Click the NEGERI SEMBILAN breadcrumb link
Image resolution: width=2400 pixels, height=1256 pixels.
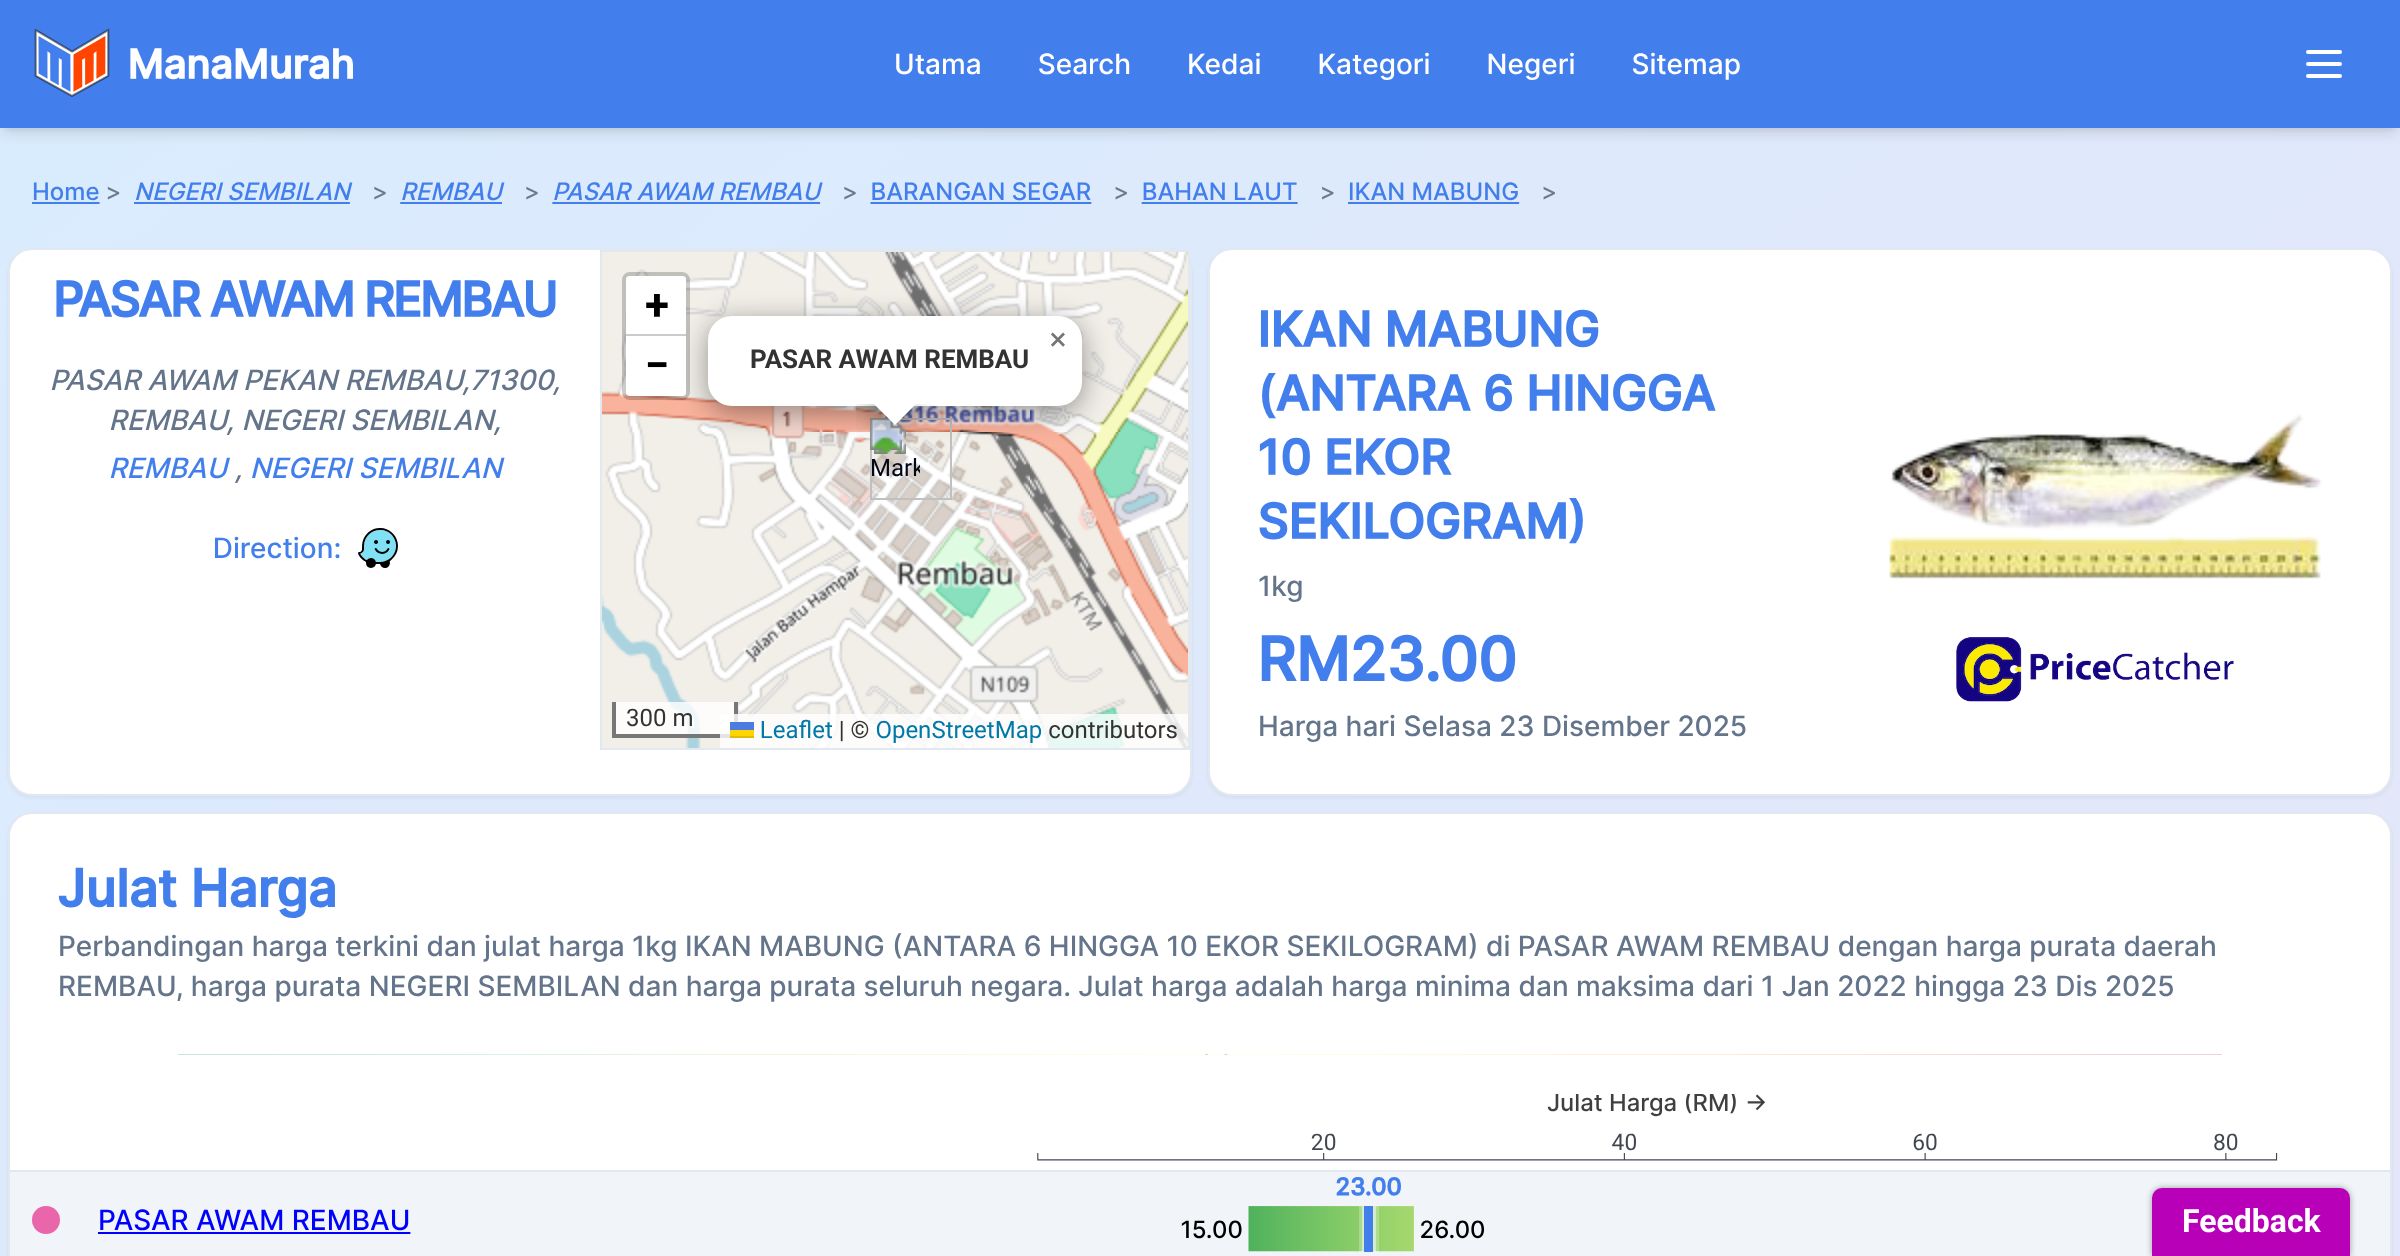[x=243, y=191]
